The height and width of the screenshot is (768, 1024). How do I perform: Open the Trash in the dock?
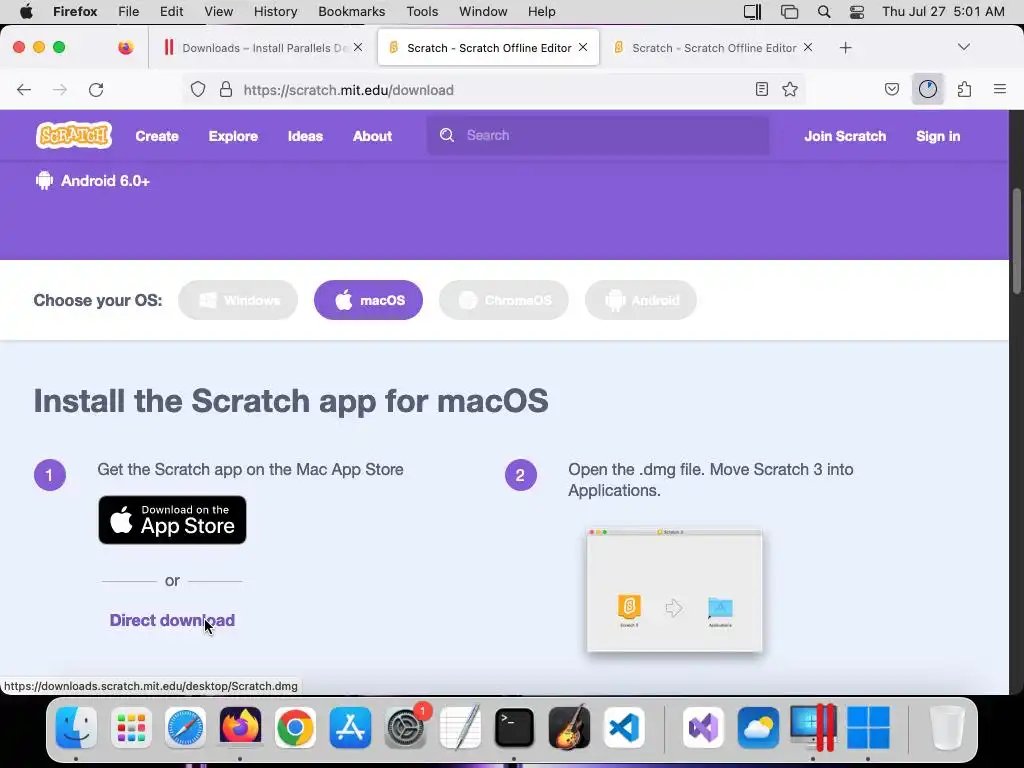pyautogui.click(x=946, y=727)
